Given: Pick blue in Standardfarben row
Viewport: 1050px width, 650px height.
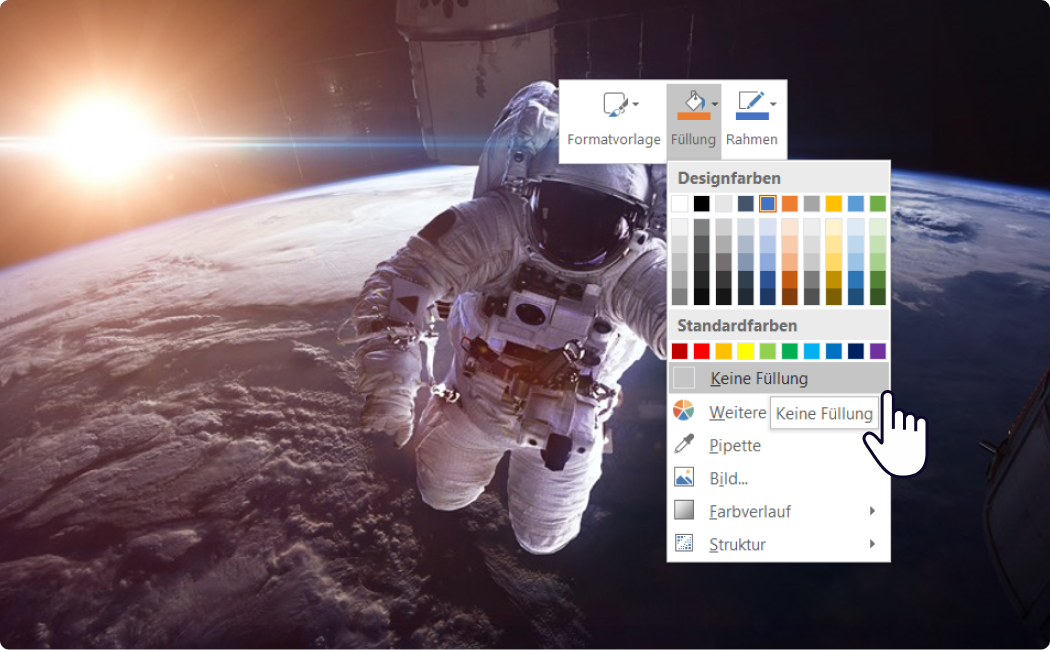Looking at the screenshot, I should 834,351.
